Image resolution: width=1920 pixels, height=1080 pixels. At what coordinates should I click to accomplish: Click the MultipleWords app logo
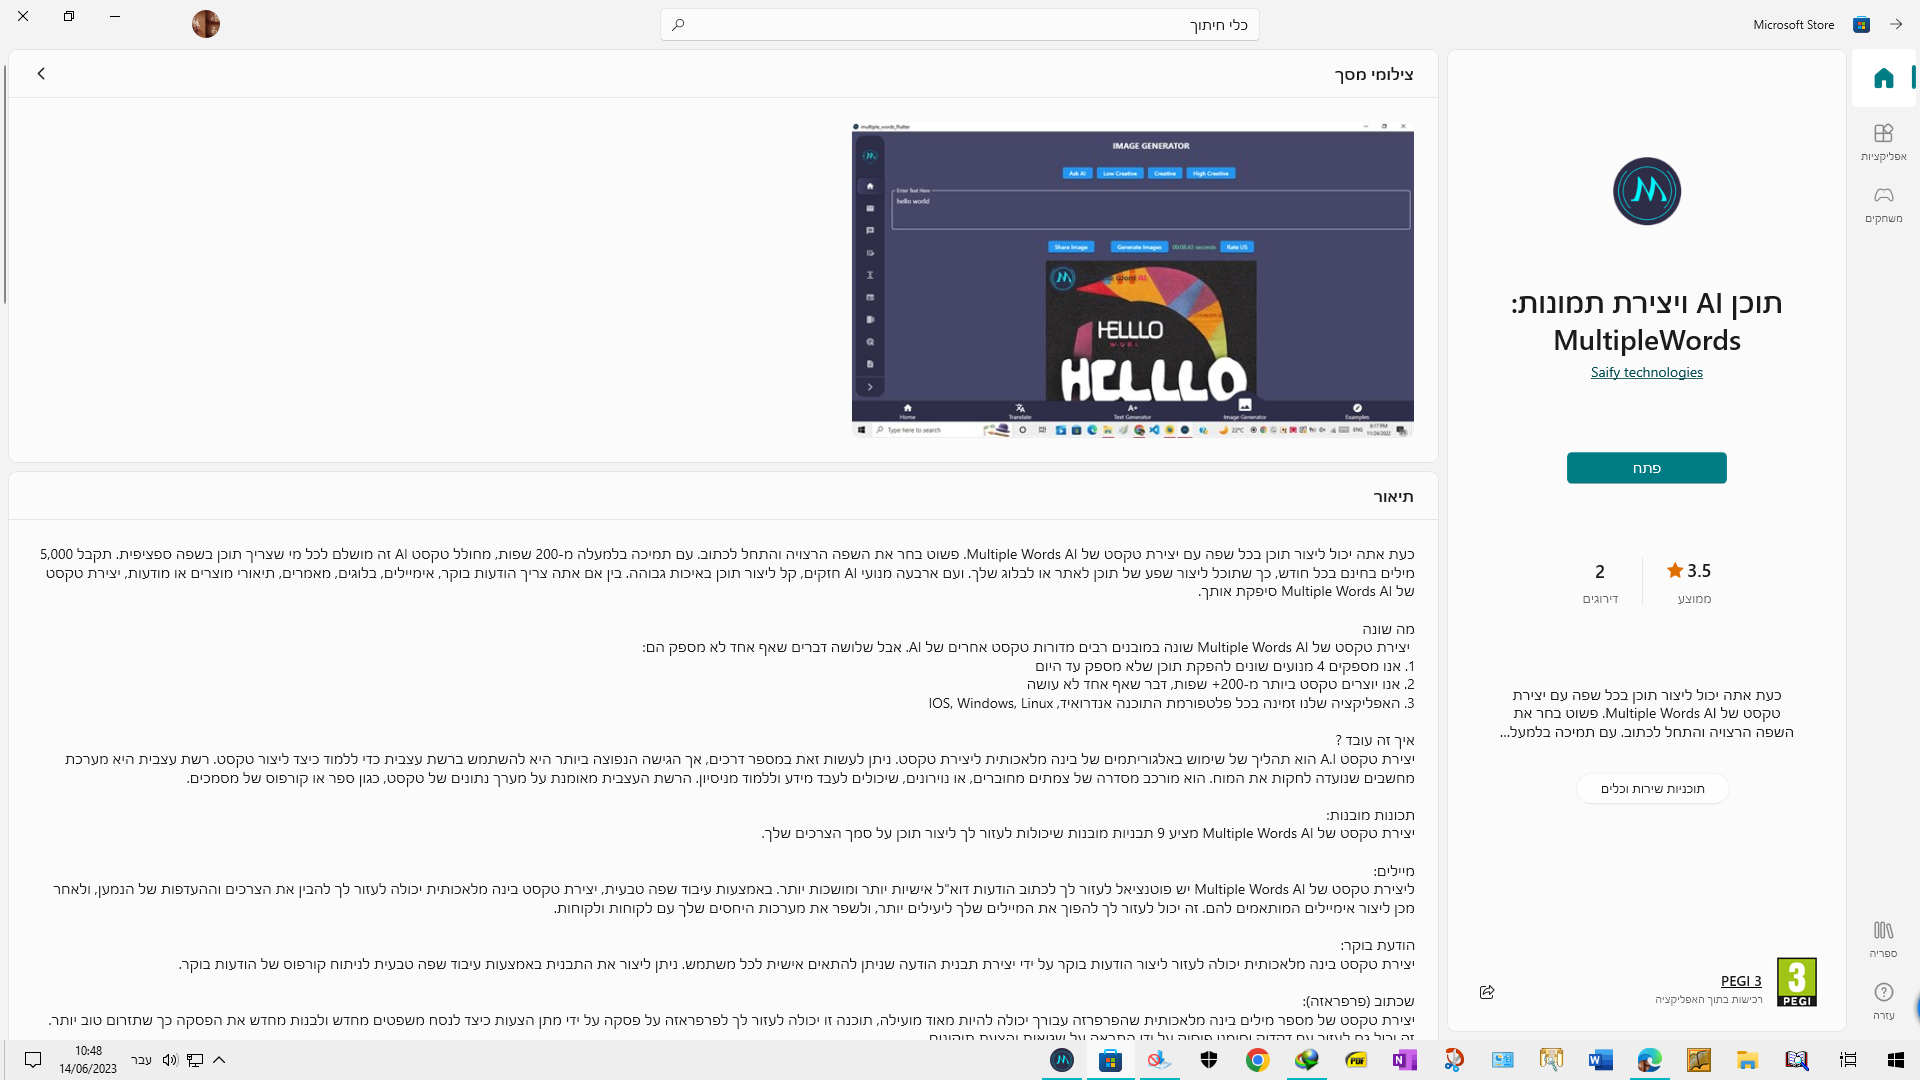coord(1646,191)
